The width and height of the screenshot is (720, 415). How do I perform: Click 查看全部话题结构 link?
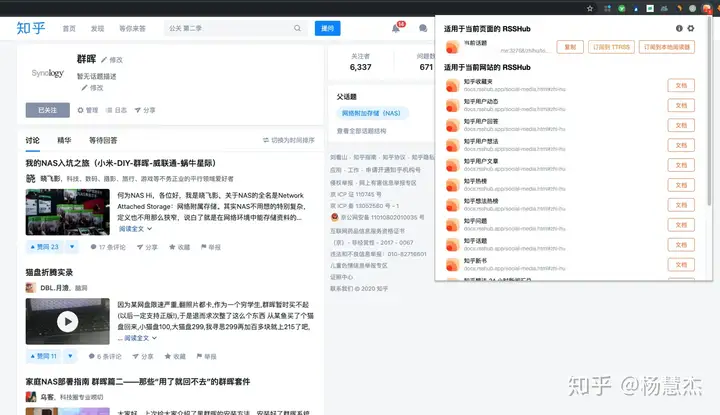coord(361,131)
